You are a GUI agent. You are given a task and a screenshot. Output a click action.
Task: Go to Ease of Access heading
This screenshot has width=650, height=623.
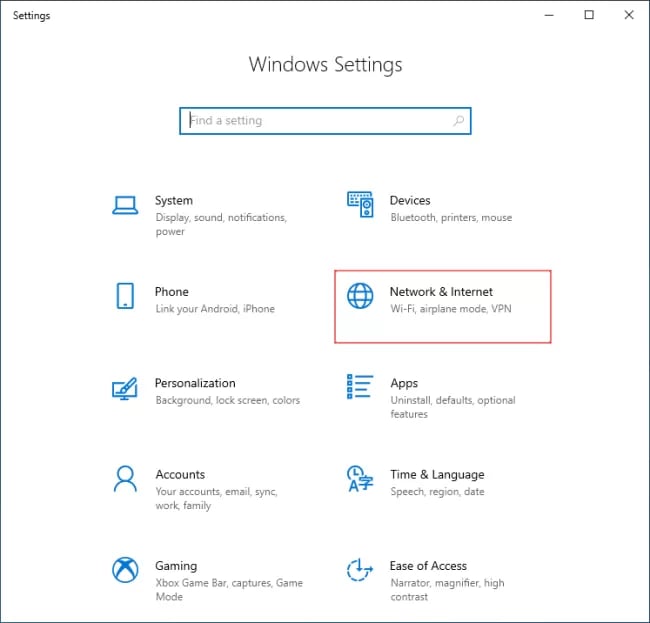428,566
